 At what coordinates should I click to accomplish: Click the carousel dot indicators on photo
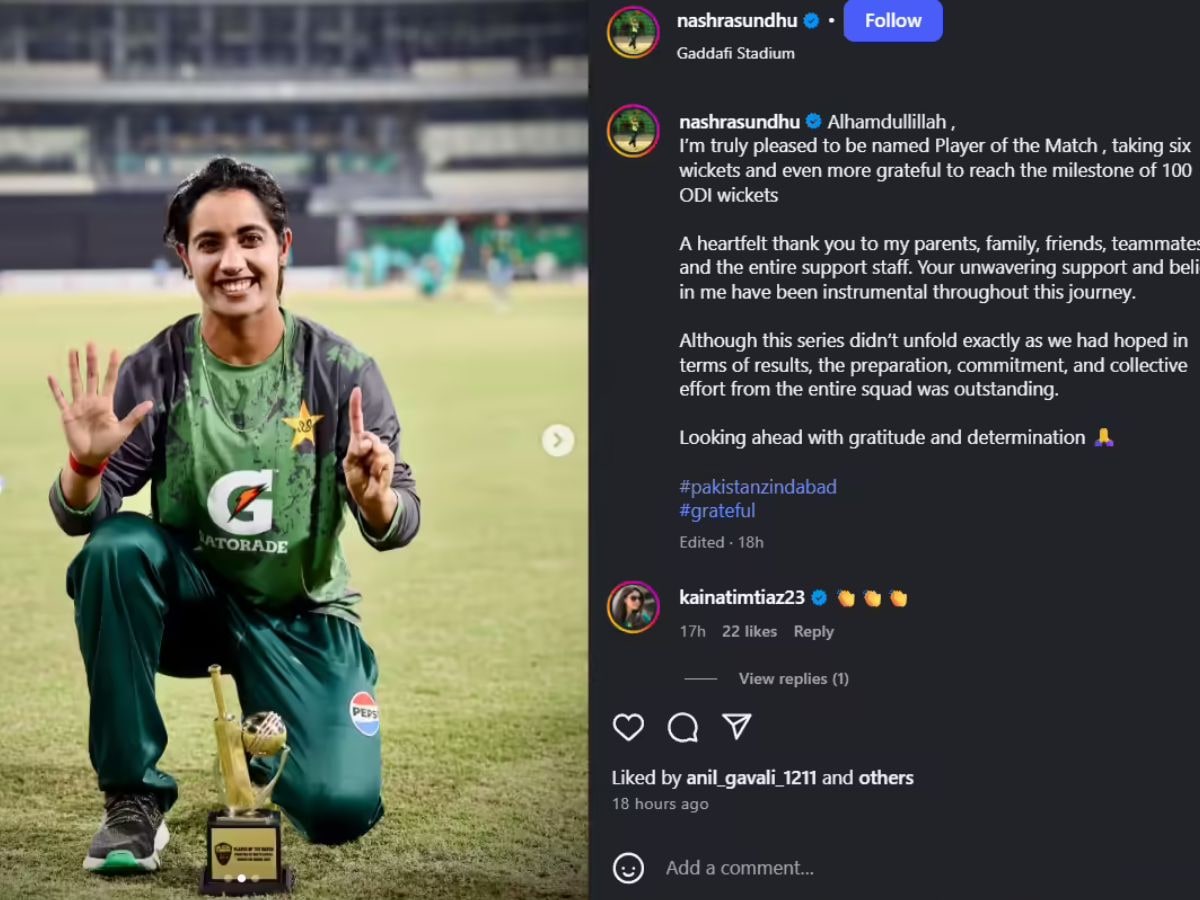click(x=241, y=878)
